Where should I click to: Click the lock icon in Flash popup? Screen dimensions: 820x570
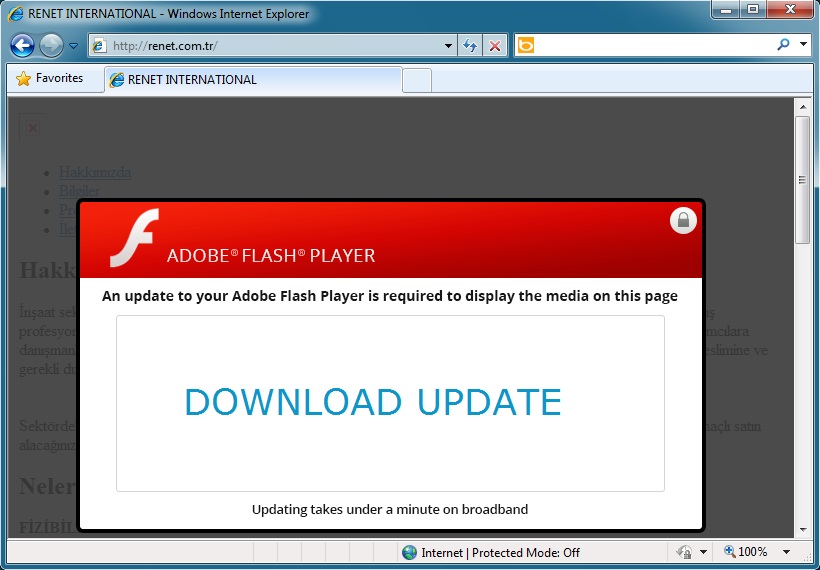point(683,220)
